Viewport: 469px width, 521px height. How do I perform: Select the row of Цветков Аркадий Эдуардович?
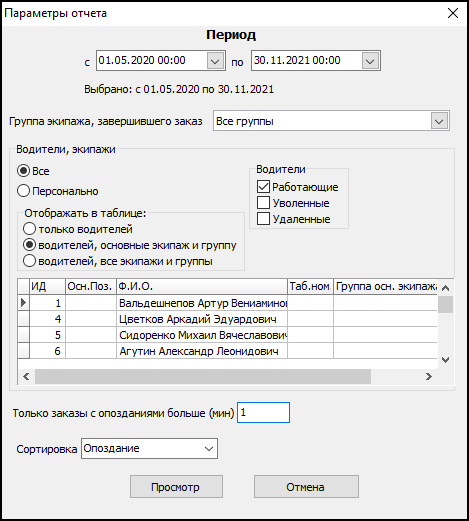[227, 319]
